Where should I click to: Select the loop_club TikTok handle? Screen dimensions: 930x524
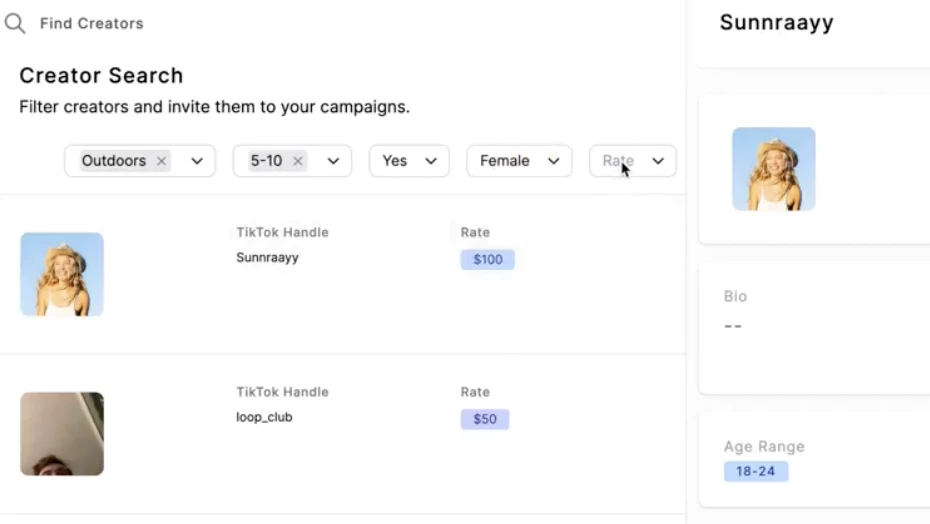(265, 417)
